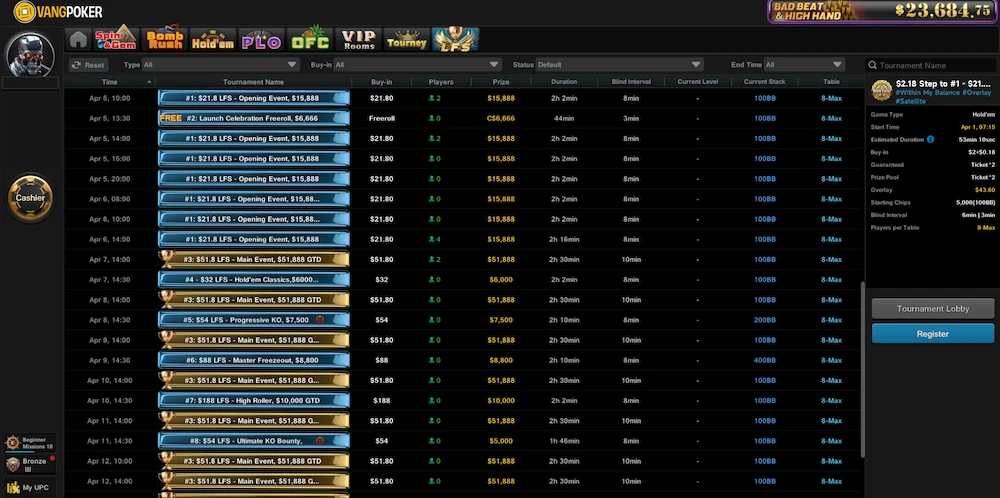Select #6 $88 LFS Master Freezeout tournament
This screenshot has height=498, width=1000.
[x=254, y=360]
